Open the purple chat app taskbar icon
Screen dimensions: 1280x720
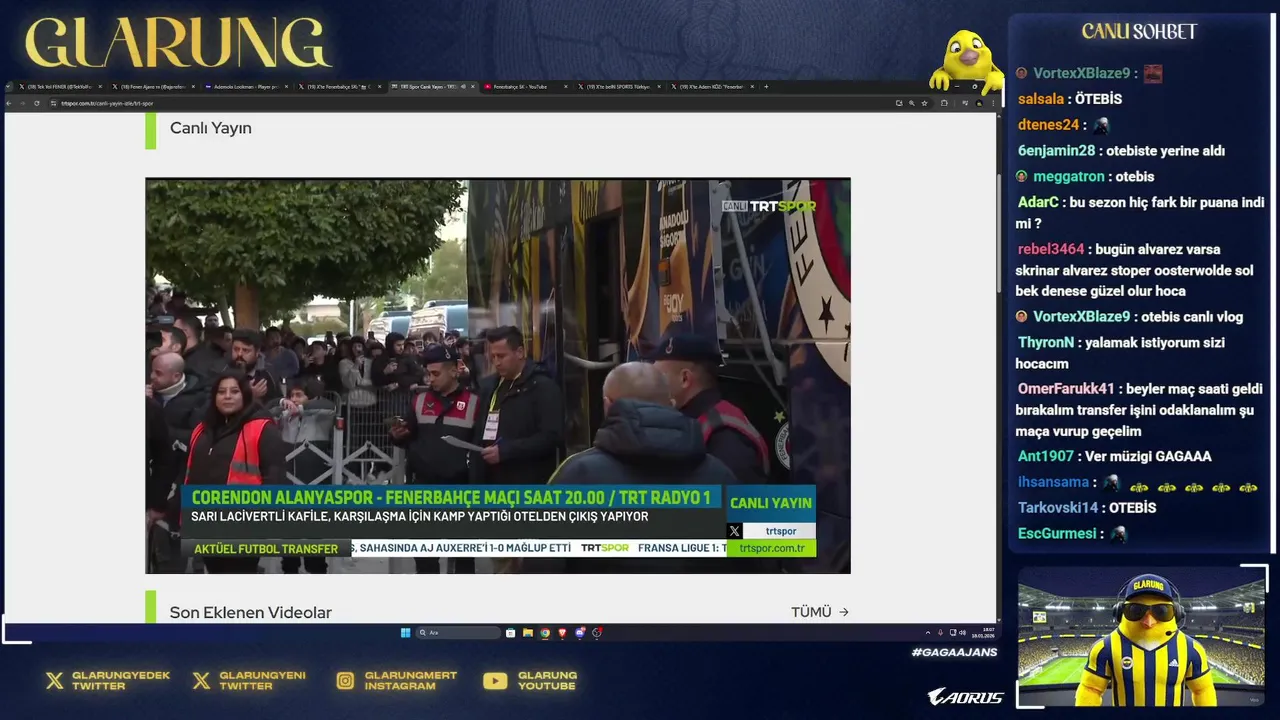pos(580,632)
